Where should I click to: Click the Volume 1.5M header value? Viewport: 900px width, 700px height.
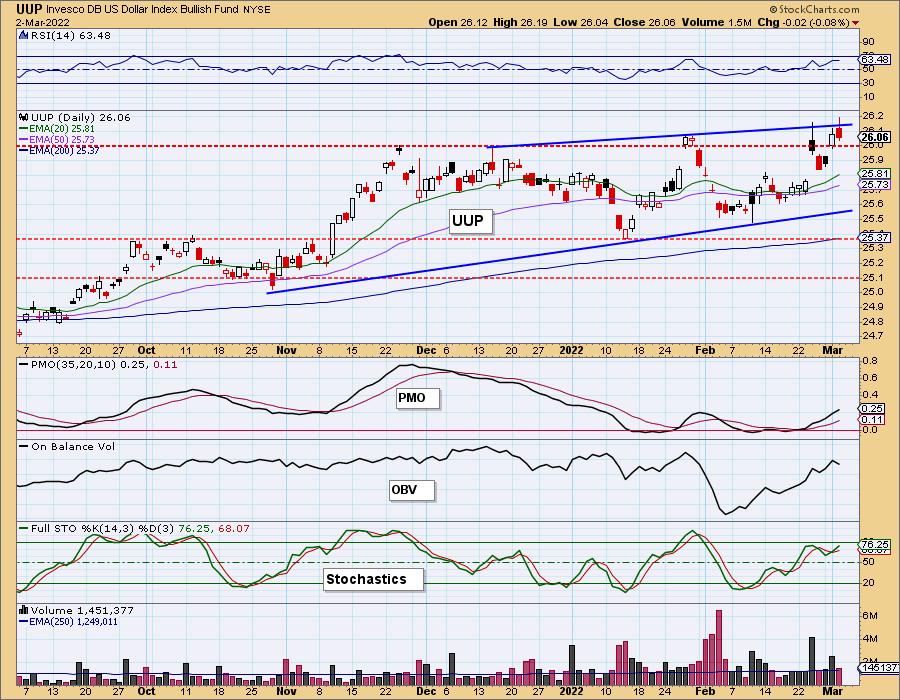click(x=716, y=22)
